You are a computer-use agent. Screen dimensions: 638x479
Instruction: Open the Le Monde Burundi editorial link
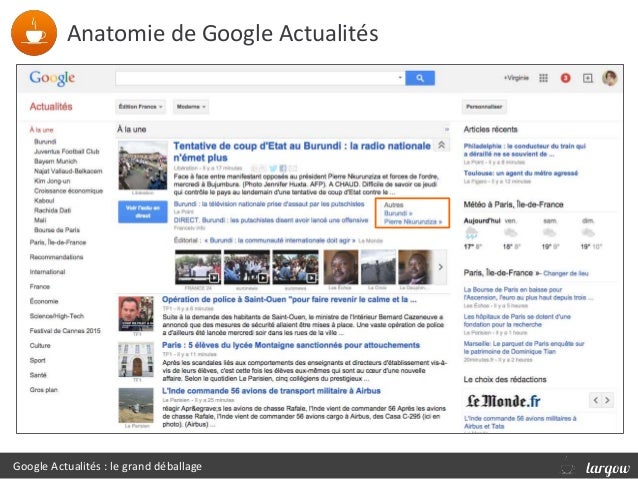(280, 241)
